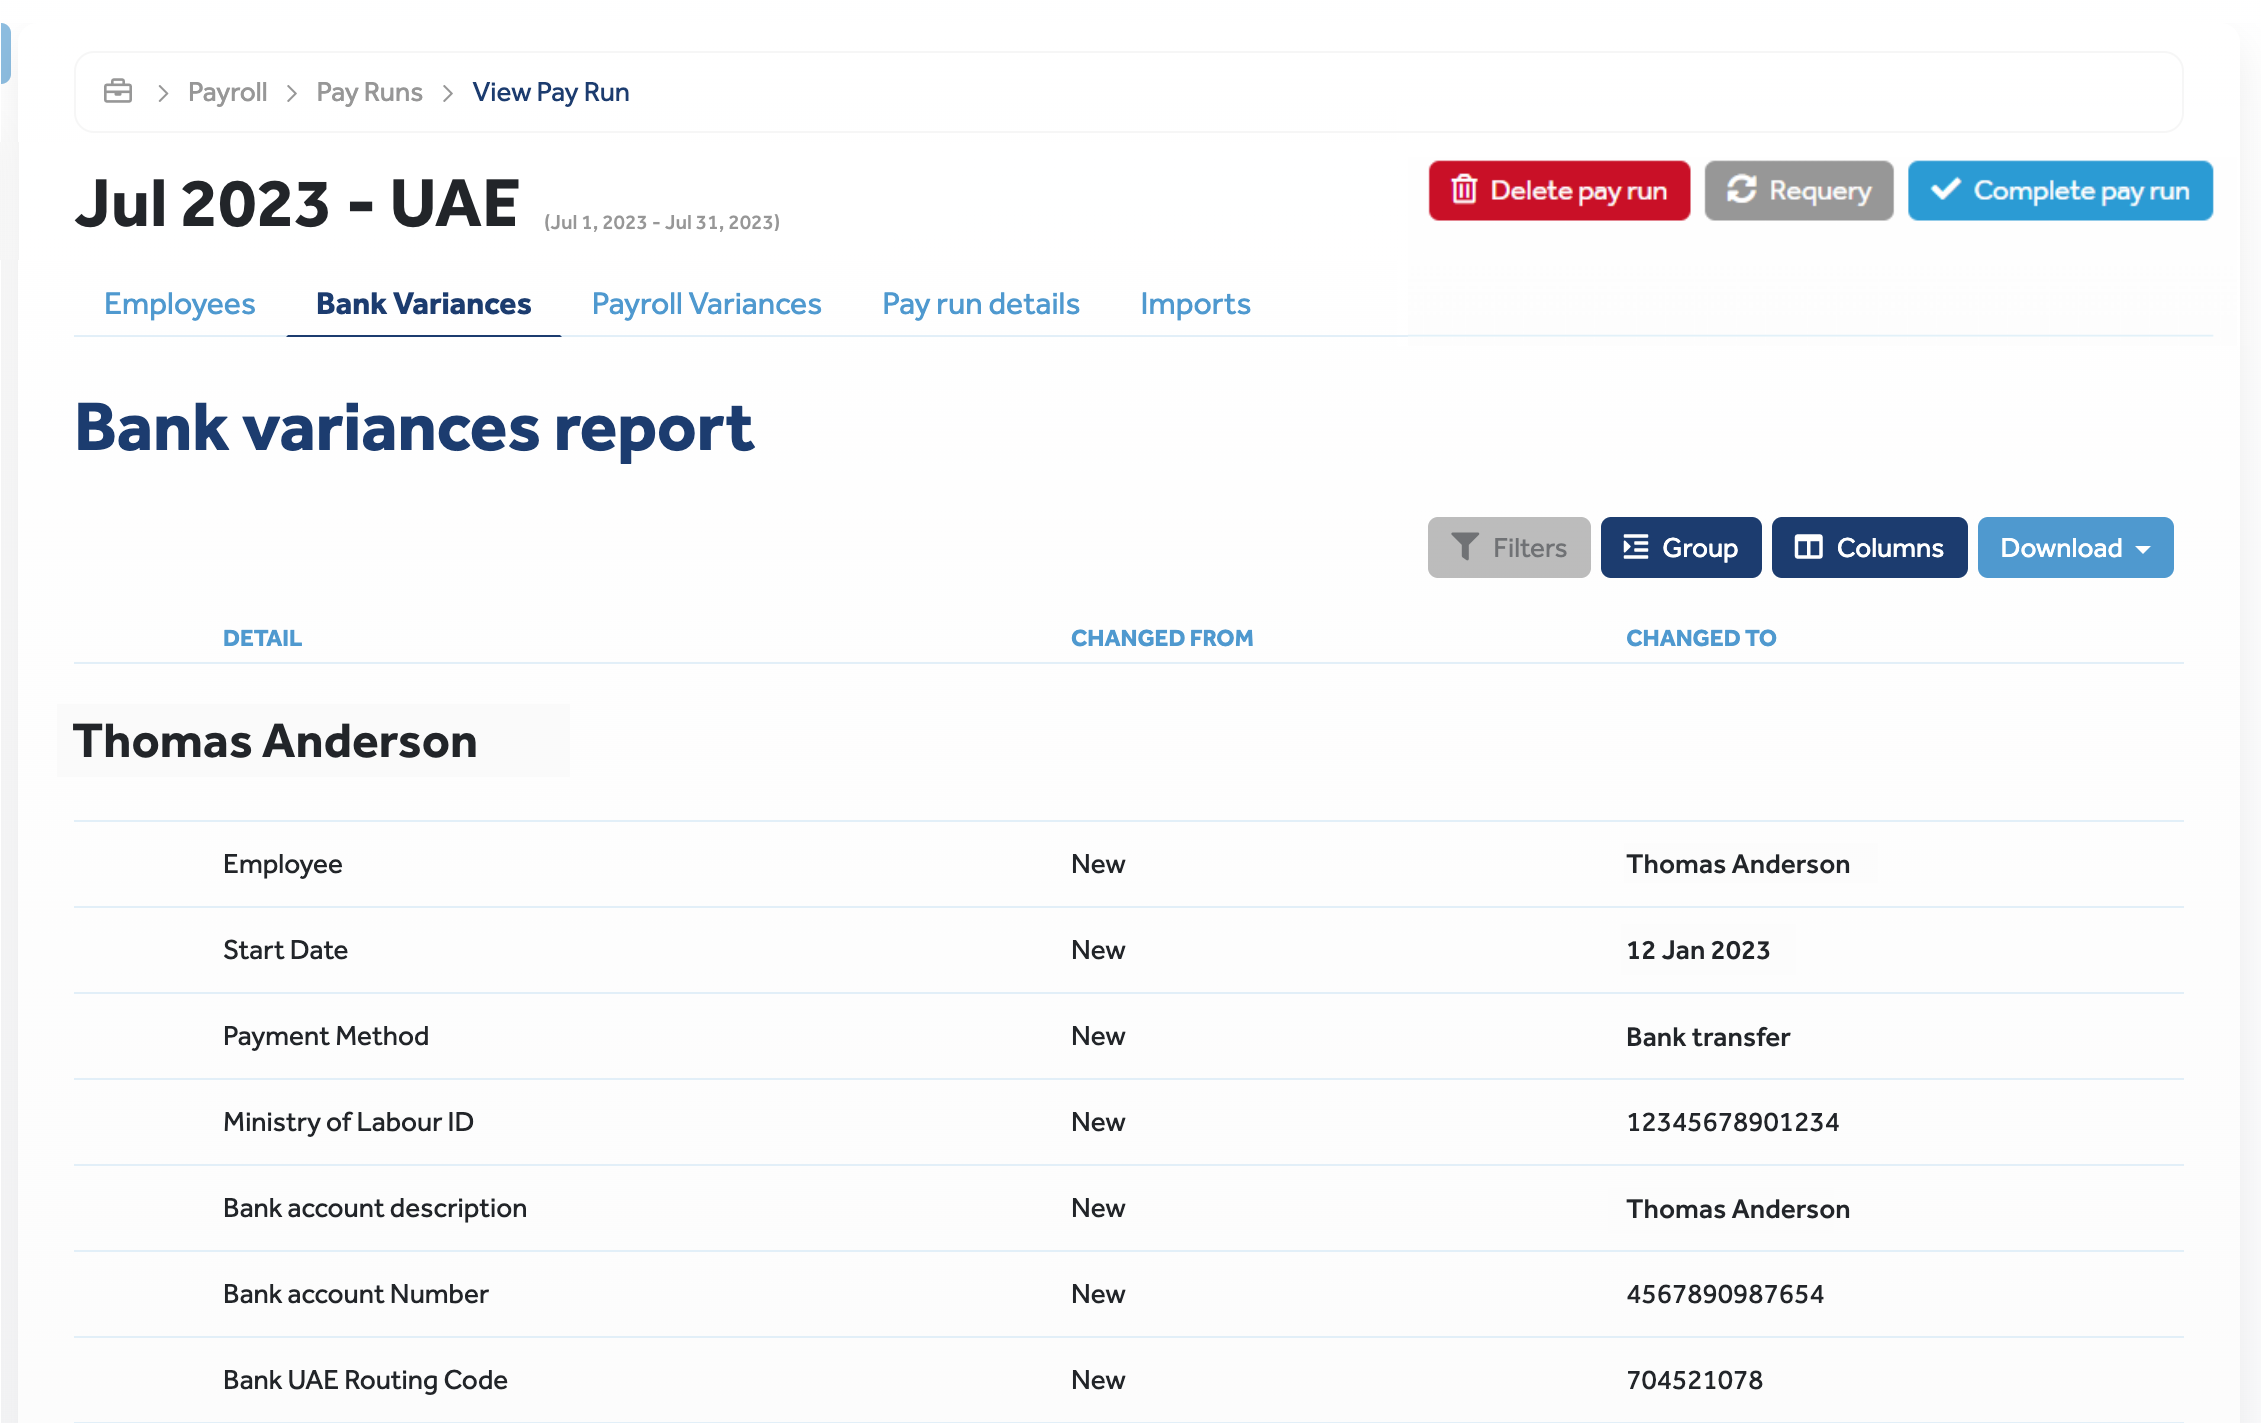Viewport: 2261px width, 1423px height.
Task: Click the Changed To column header
Action: click(1700, 638)
